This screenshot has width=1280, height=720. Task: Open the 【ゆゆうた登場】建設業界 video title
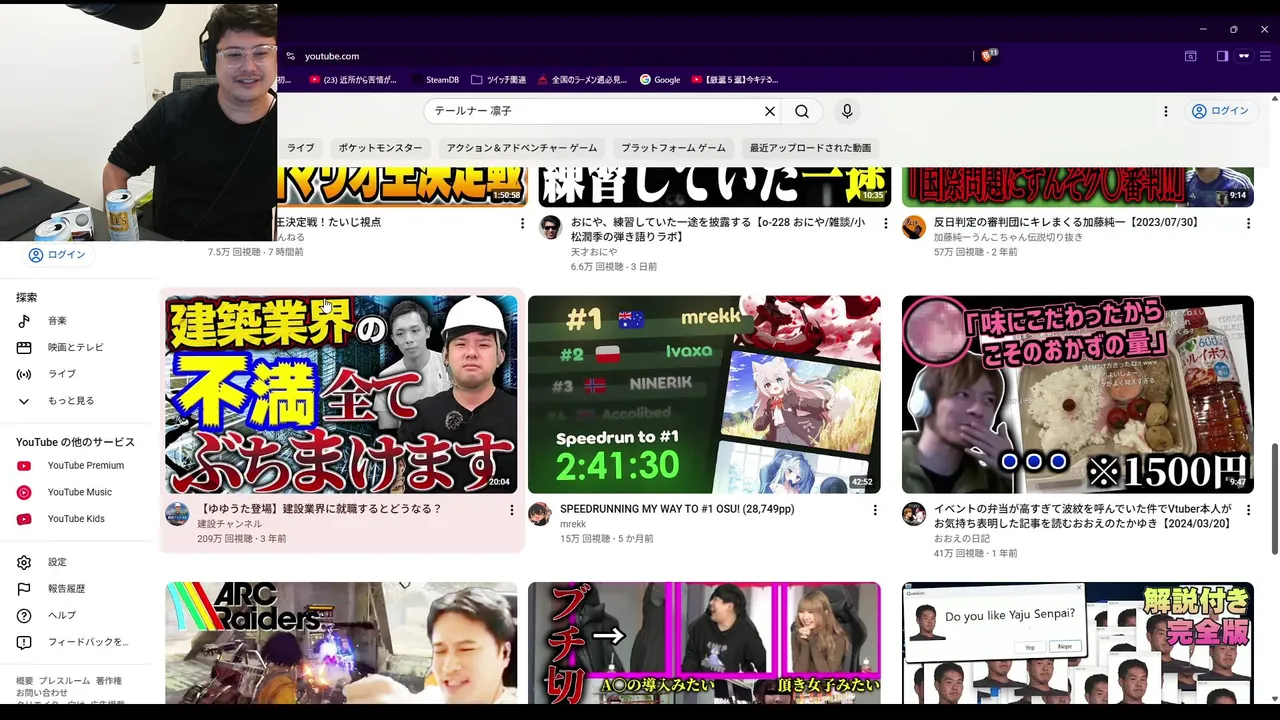[319, 509]
